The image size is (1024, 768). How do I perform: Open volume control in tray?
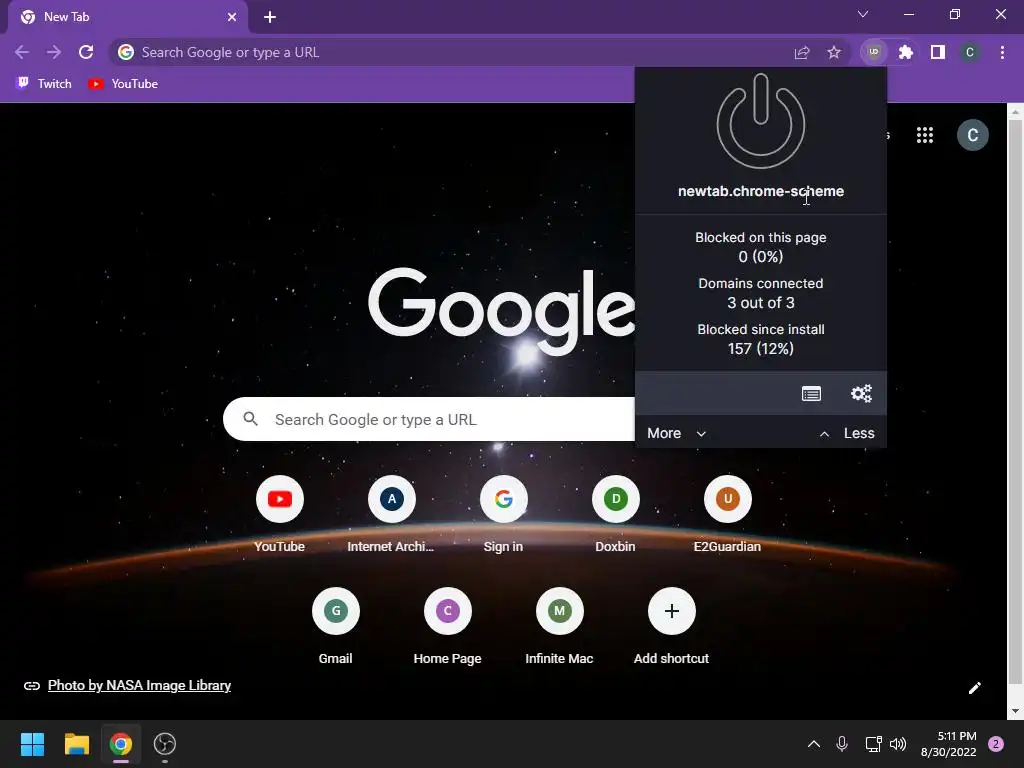898,744
